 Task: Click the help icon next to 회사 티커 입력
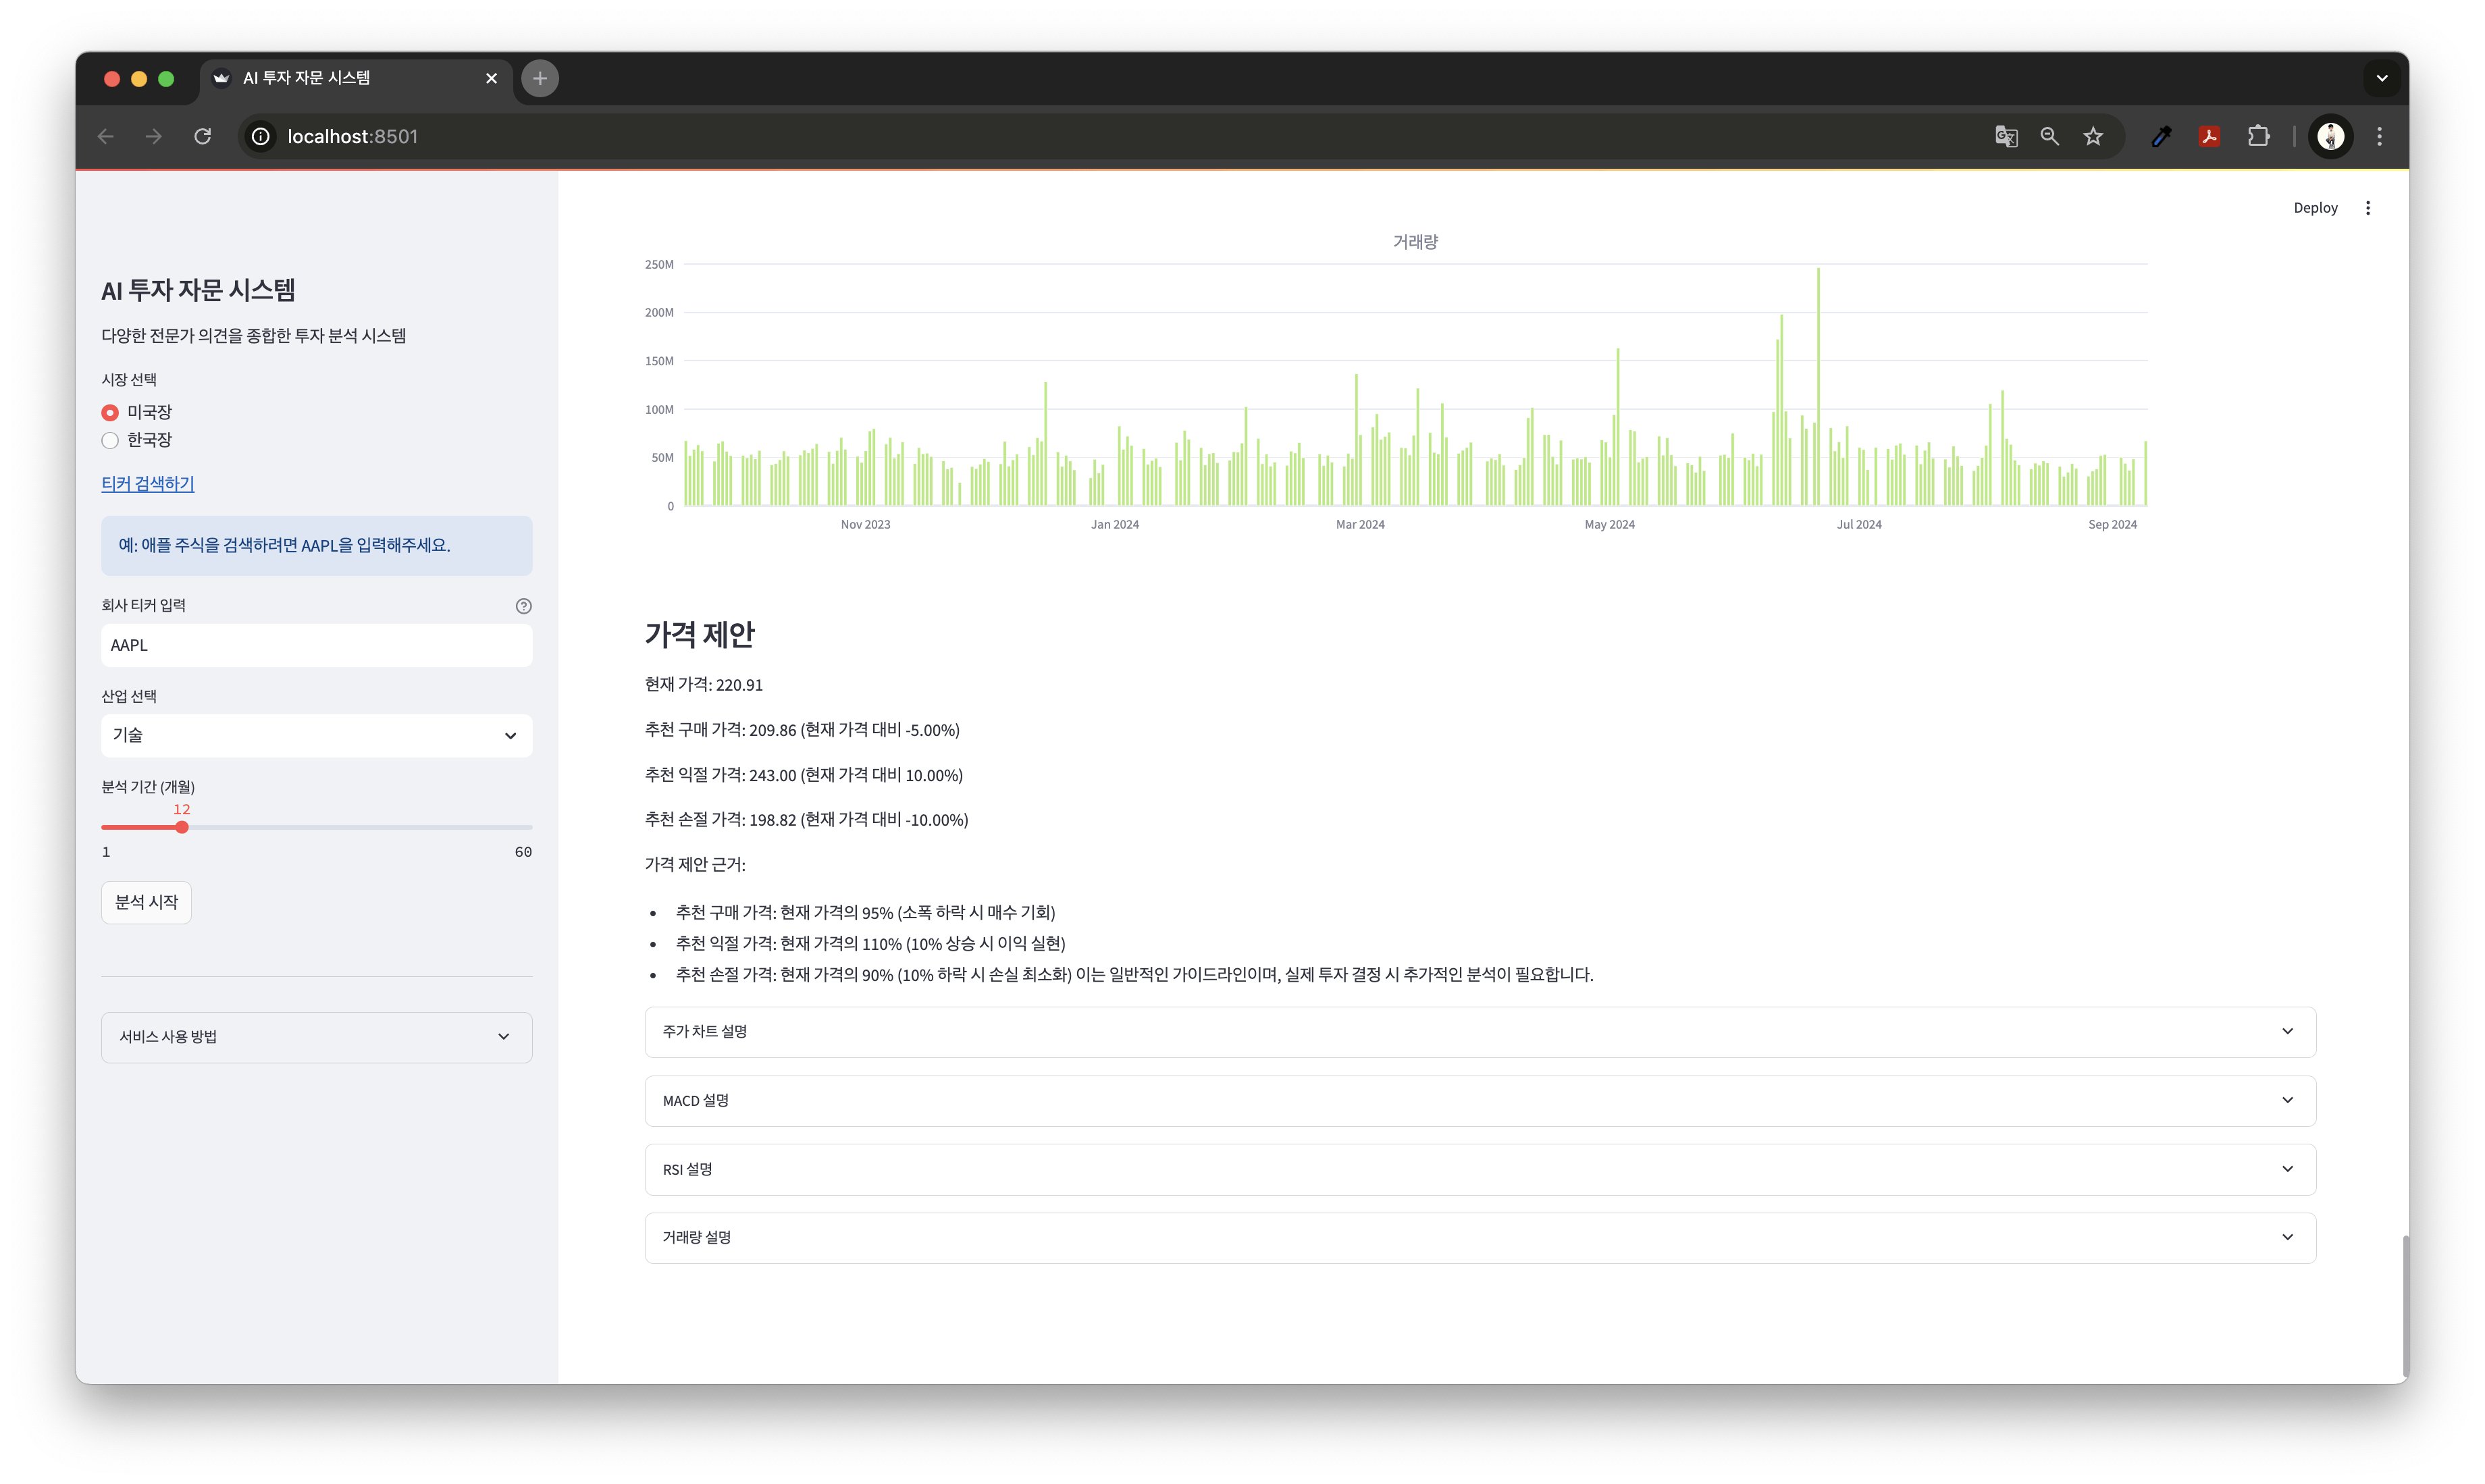click(x=523, y=606)
